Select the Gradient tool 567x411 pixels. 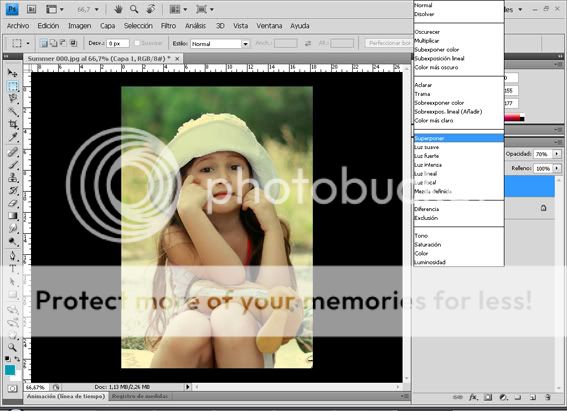(x=13, y=216)
